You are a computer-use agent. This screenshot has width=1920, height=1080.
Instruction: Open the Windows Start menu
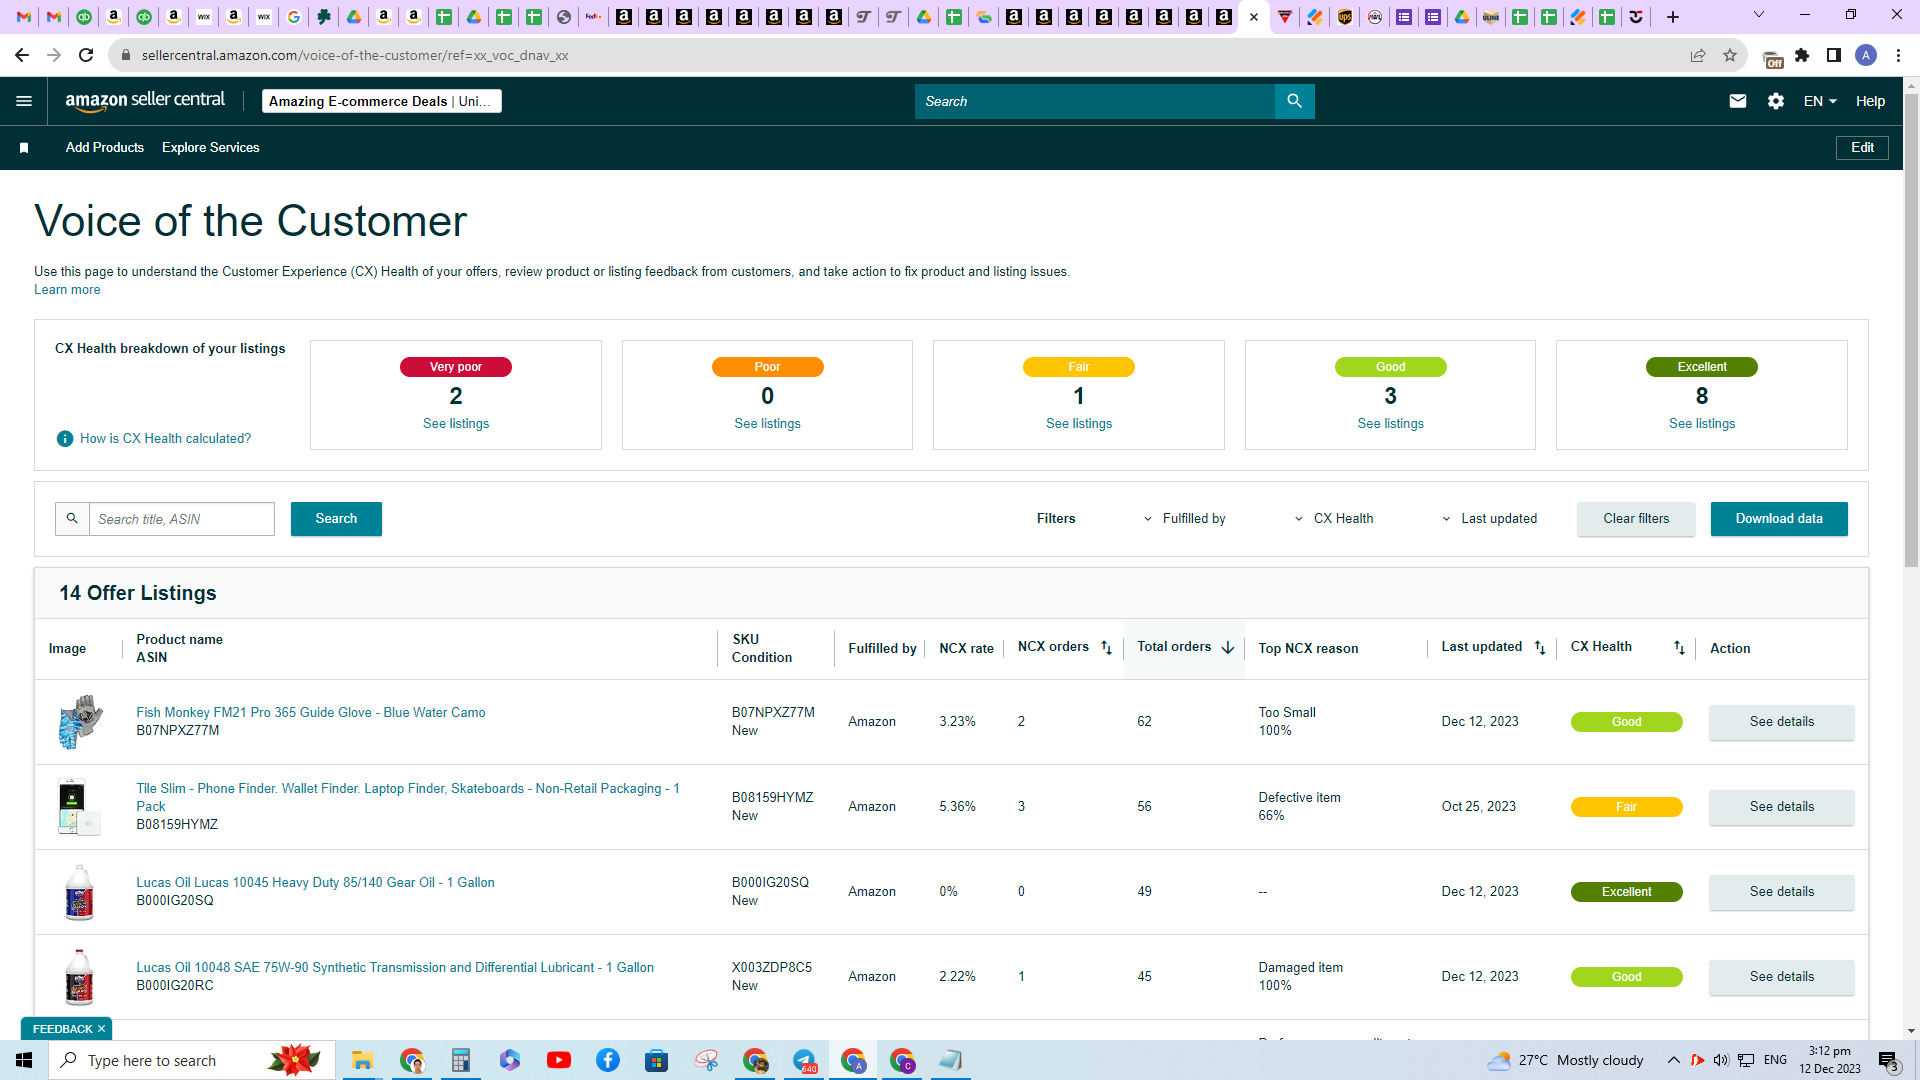pyautogui.click(x=24, y=1060)
